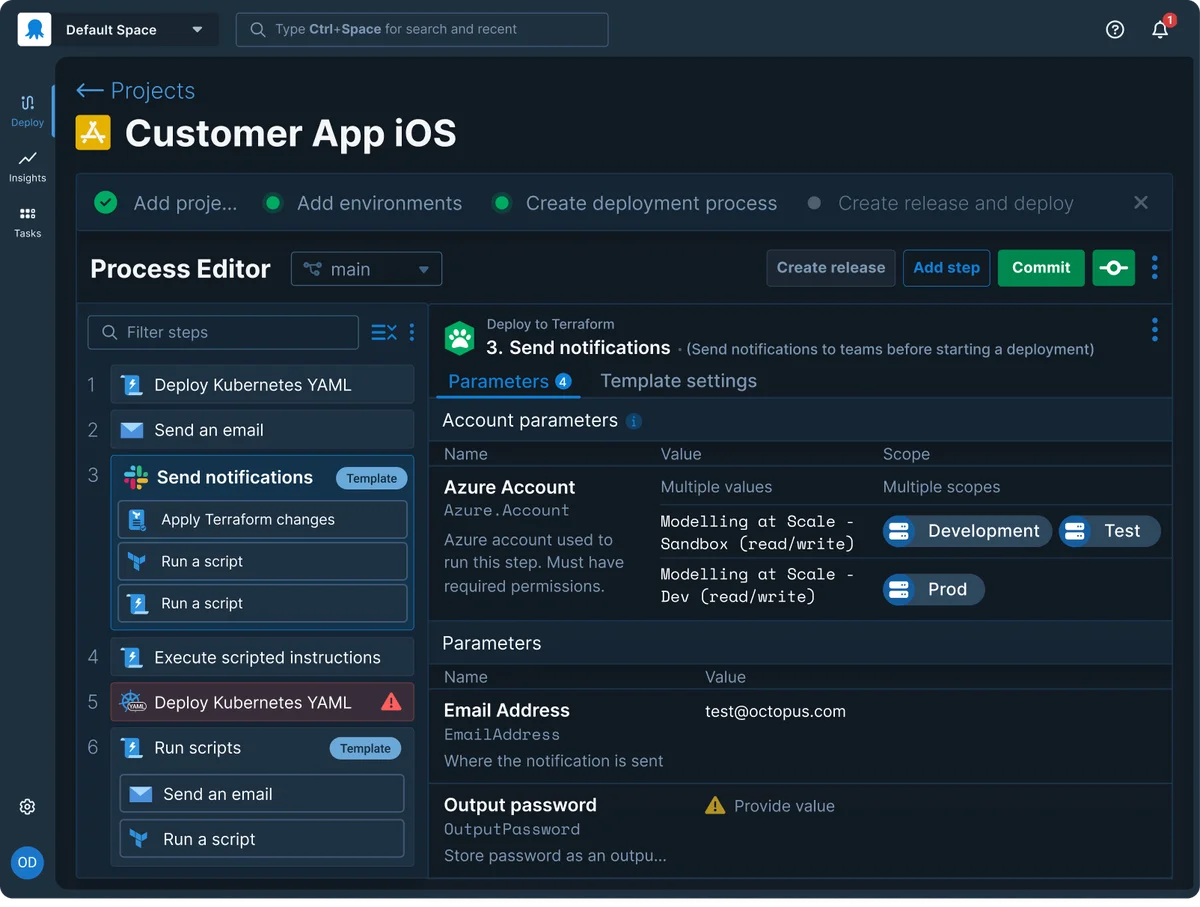Viewport: 1200px width, 907px height.
Task: Click the top search field
Action: point(422,30)
